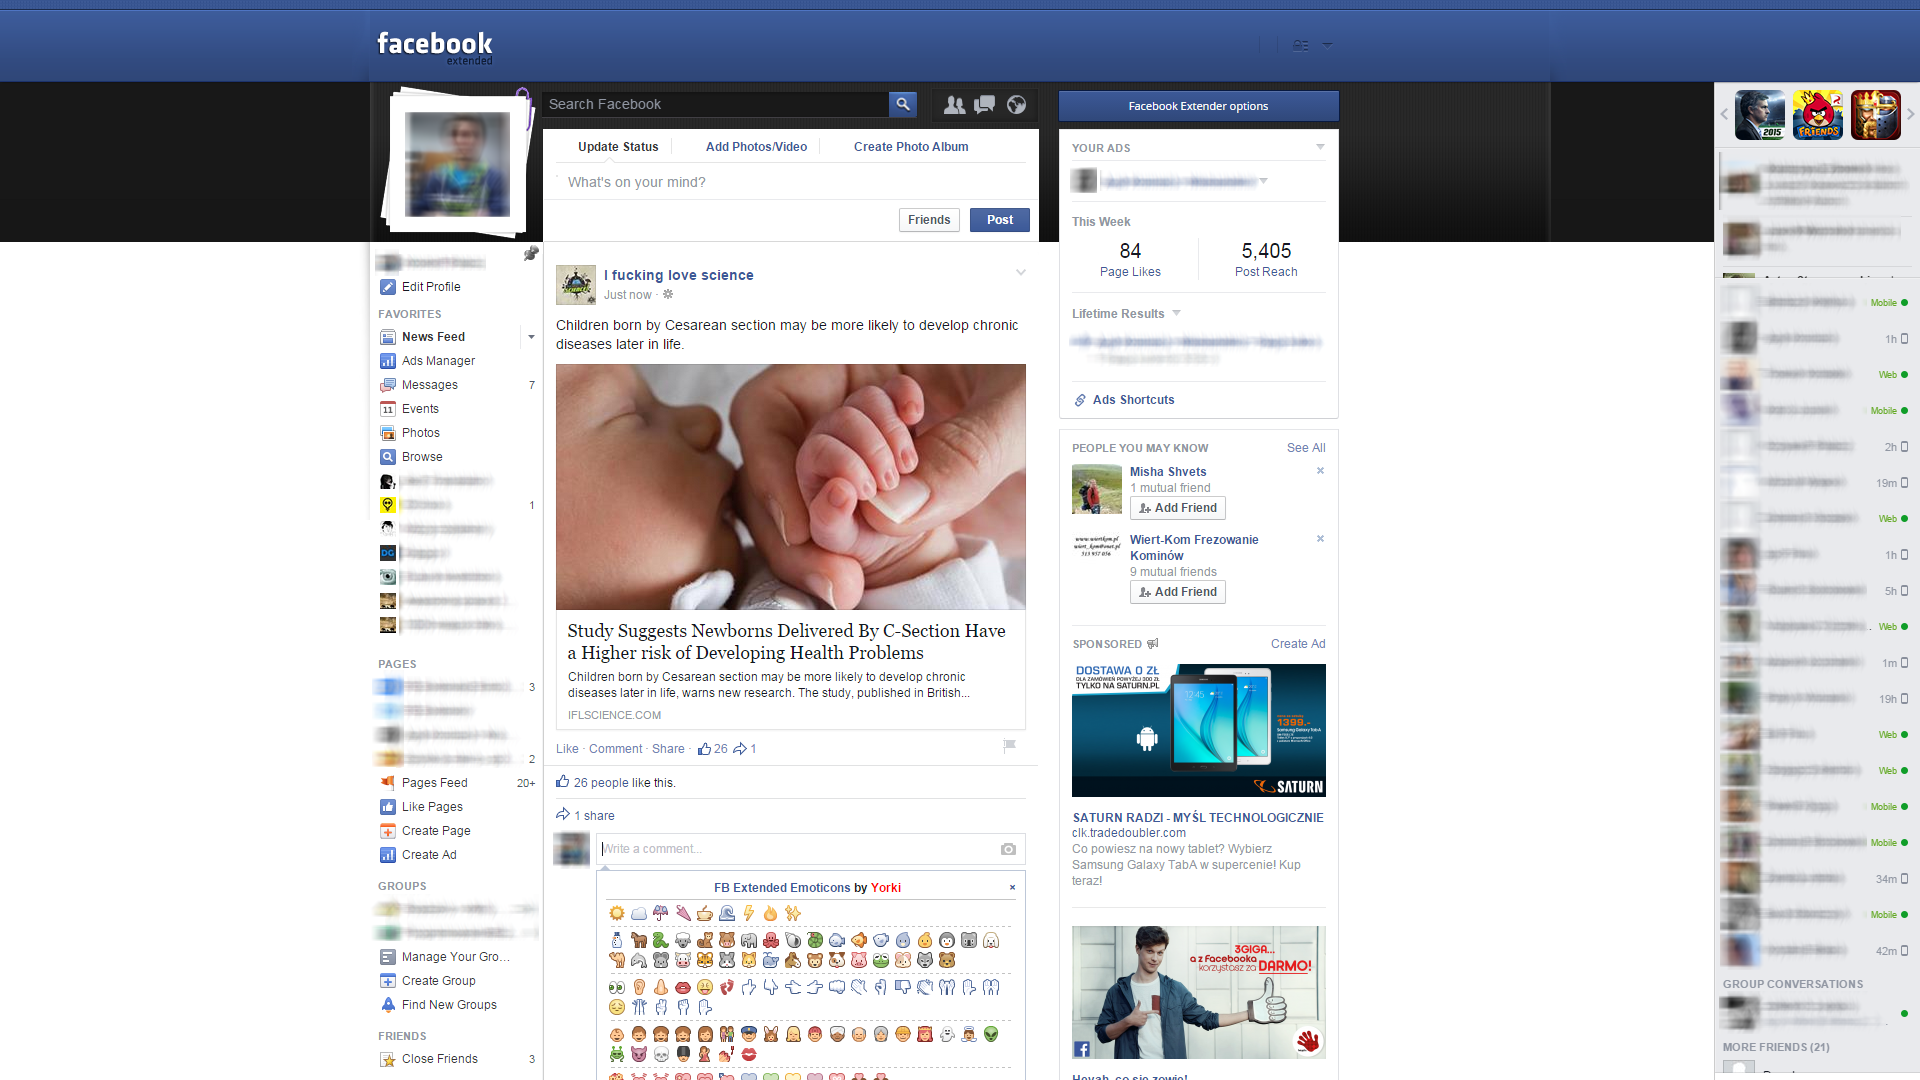Click the Friends audience button
The width and height of the screenshot is (1920, 1080).
click(929, 220)
